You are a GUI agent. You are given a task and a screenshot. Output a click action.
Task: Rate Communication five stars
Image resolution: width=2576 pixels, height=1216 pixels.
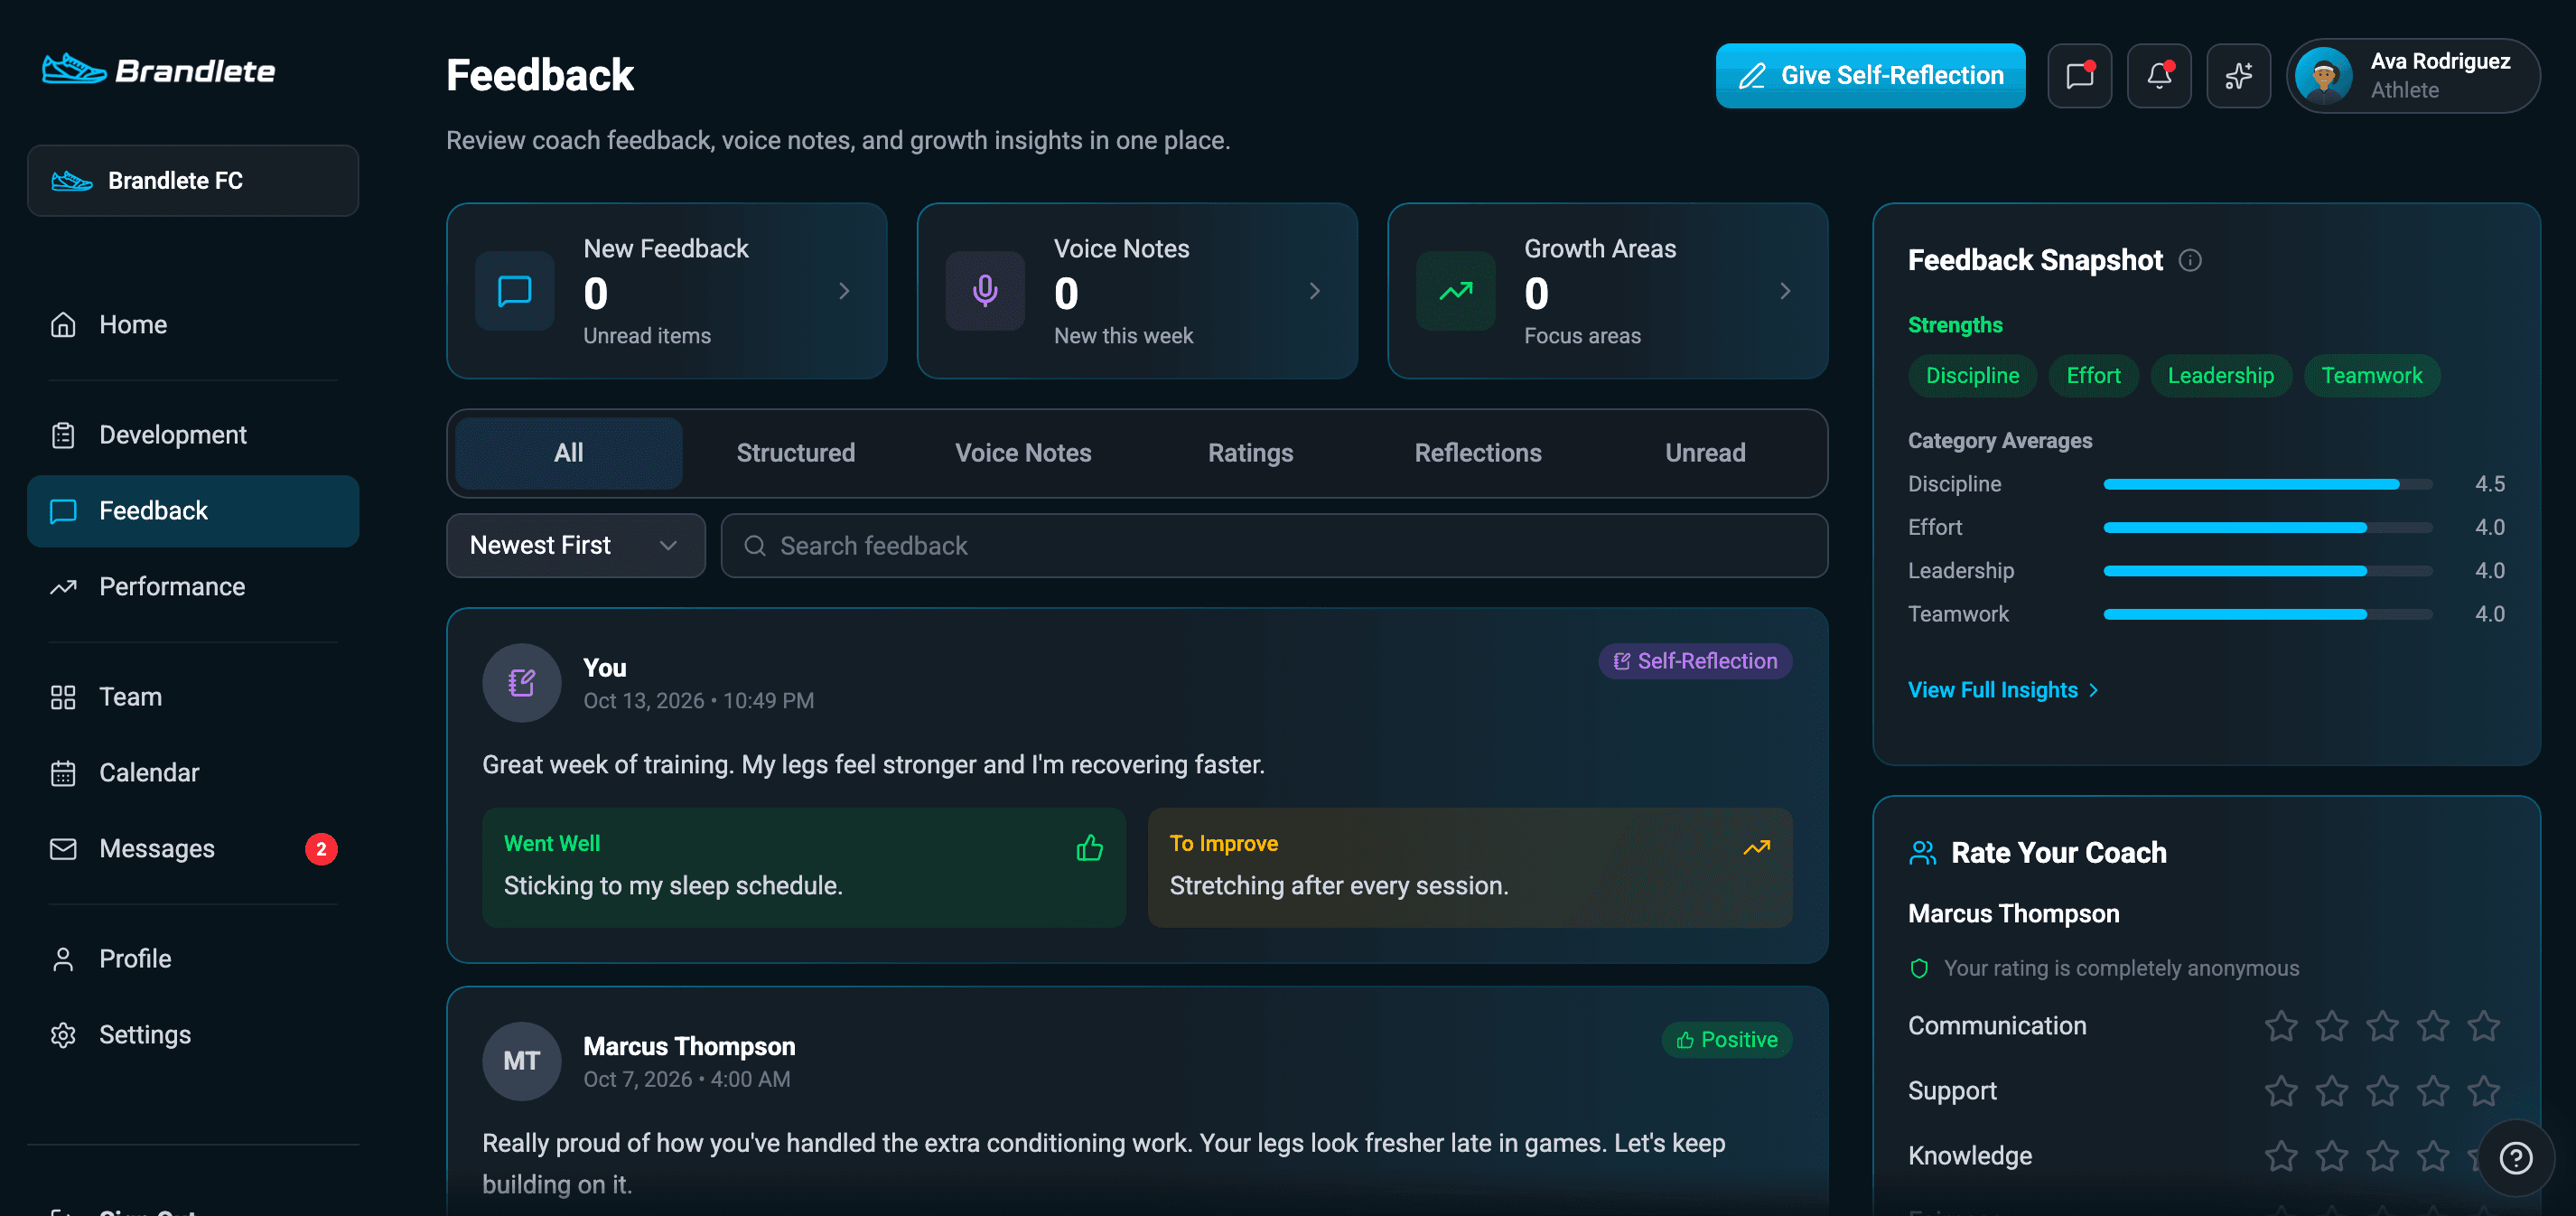click(2483, 1026)
